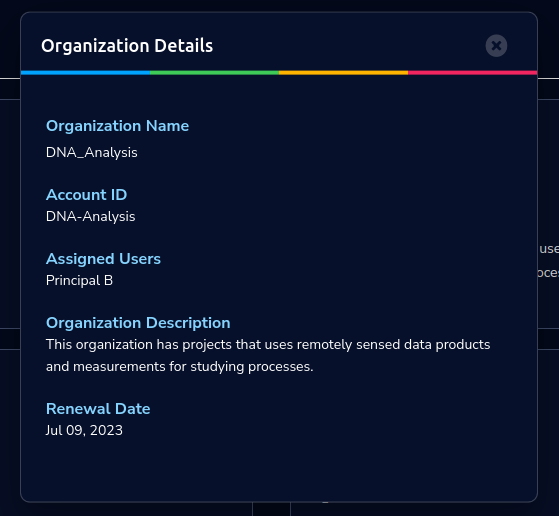559x516 pixels.
Task: Click the description text about remotely sensed data
Action: point(268,356)
